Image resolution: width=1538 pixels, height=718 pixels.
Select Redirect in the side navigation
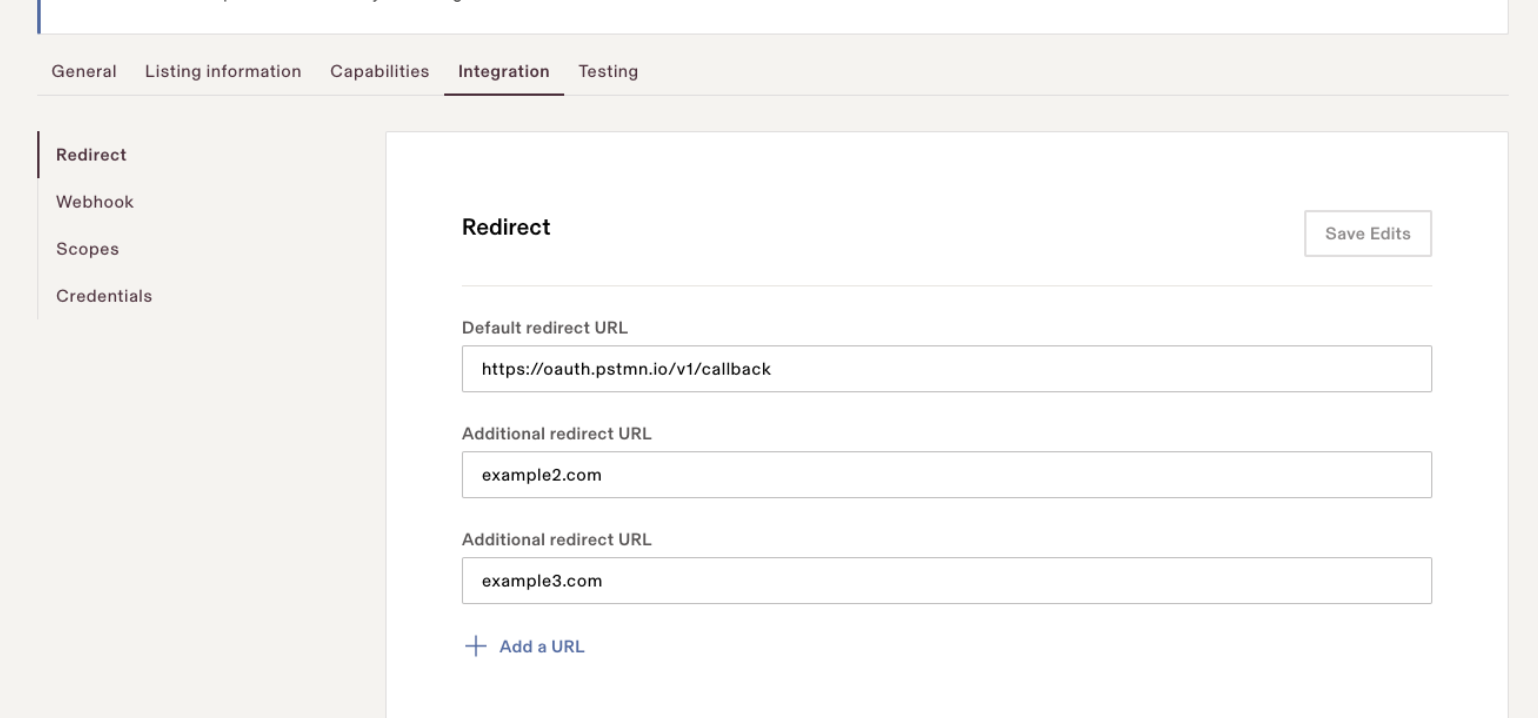point(91,155)
